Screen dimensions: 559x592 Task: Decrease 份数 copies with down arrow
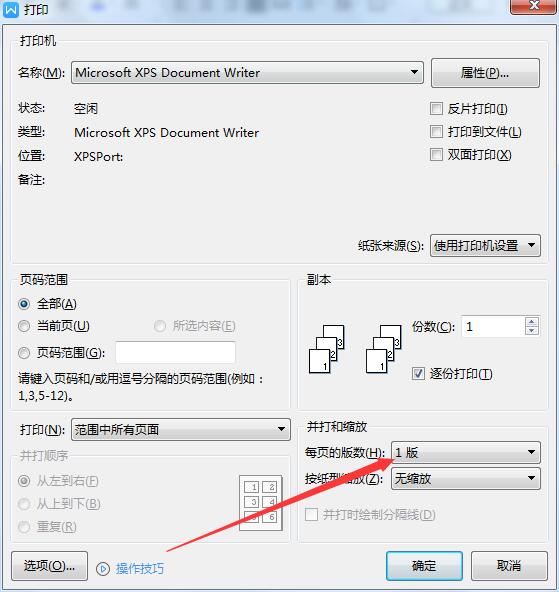531,331
